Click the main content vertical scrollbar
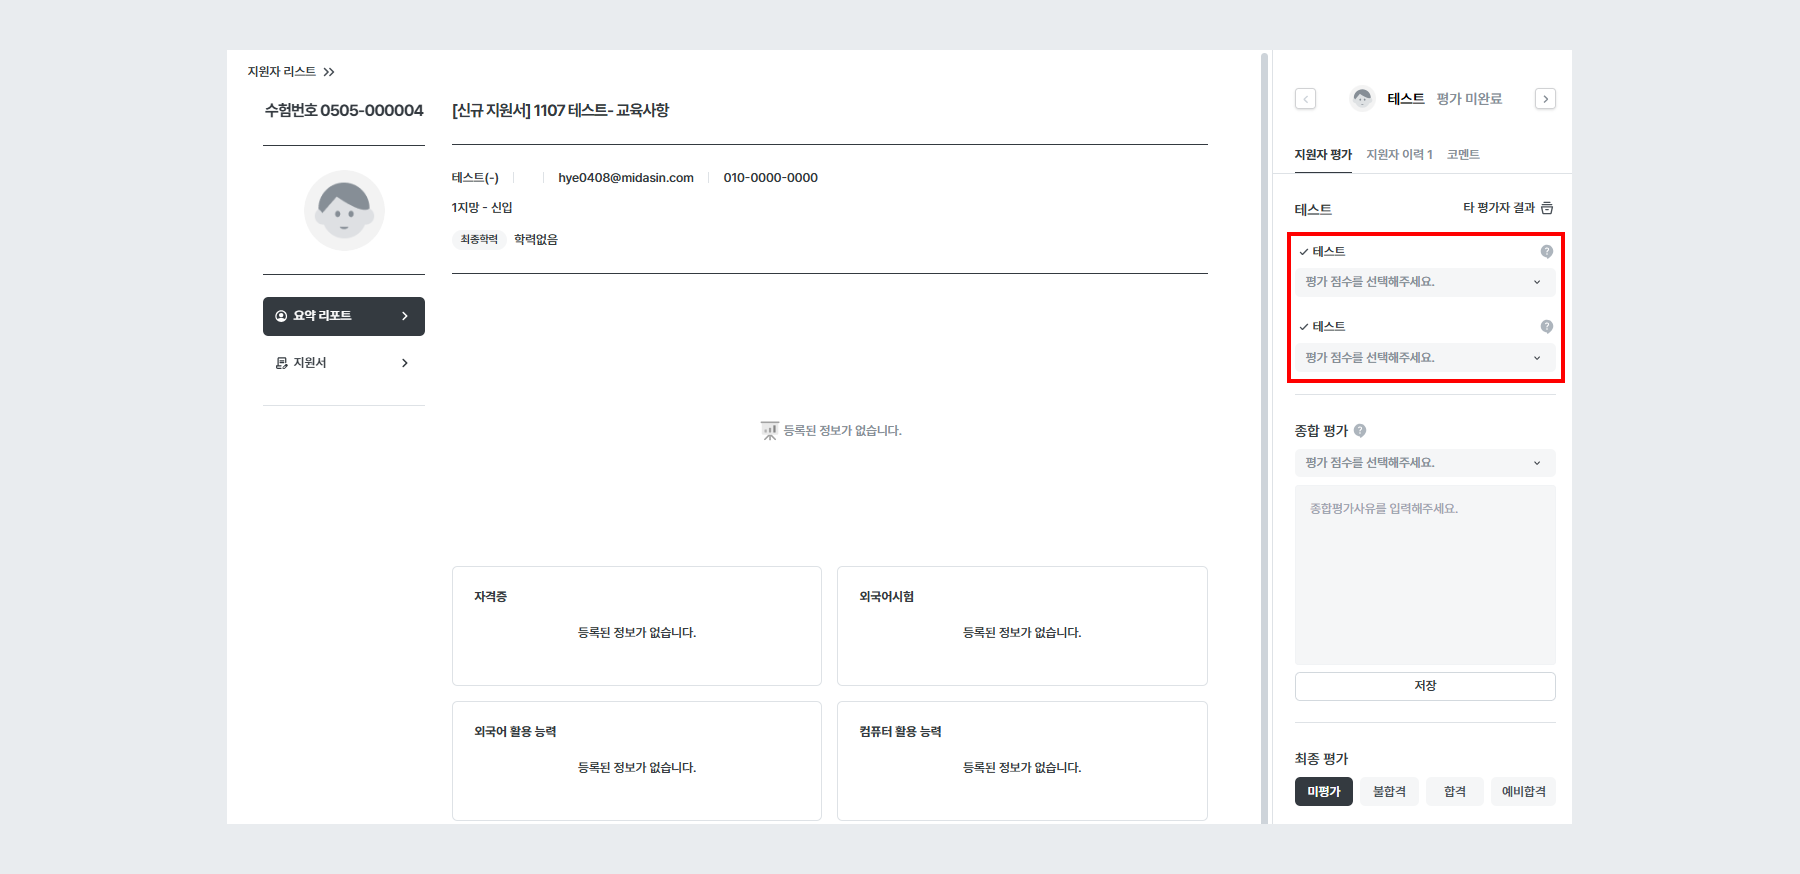 (1264, 437)
